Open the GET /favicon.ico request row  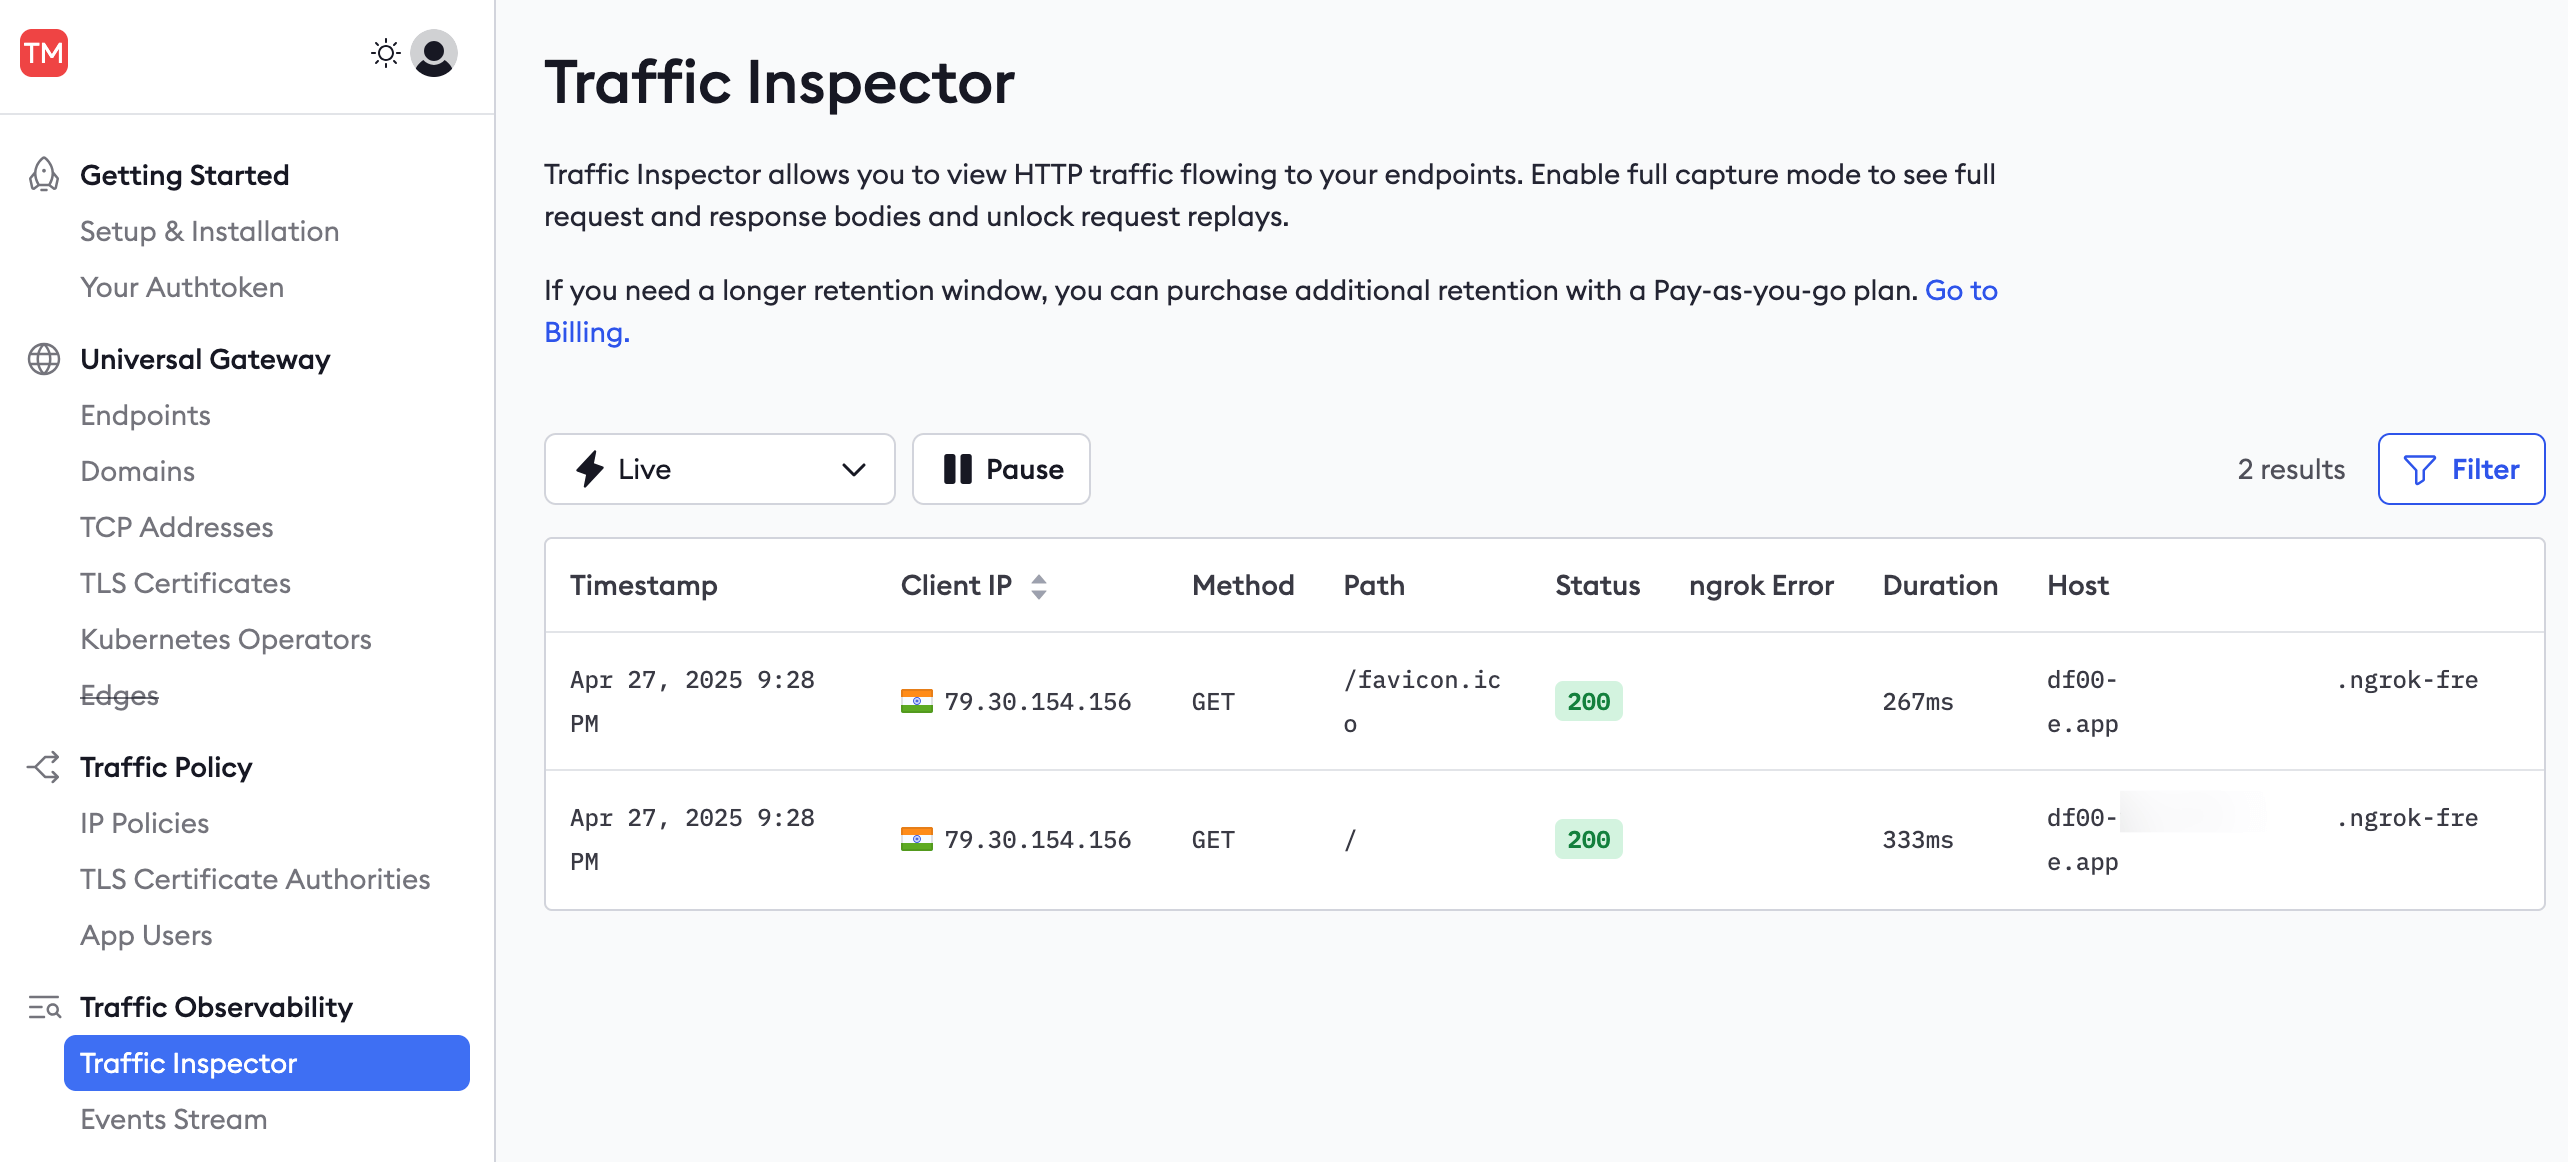1400,701
